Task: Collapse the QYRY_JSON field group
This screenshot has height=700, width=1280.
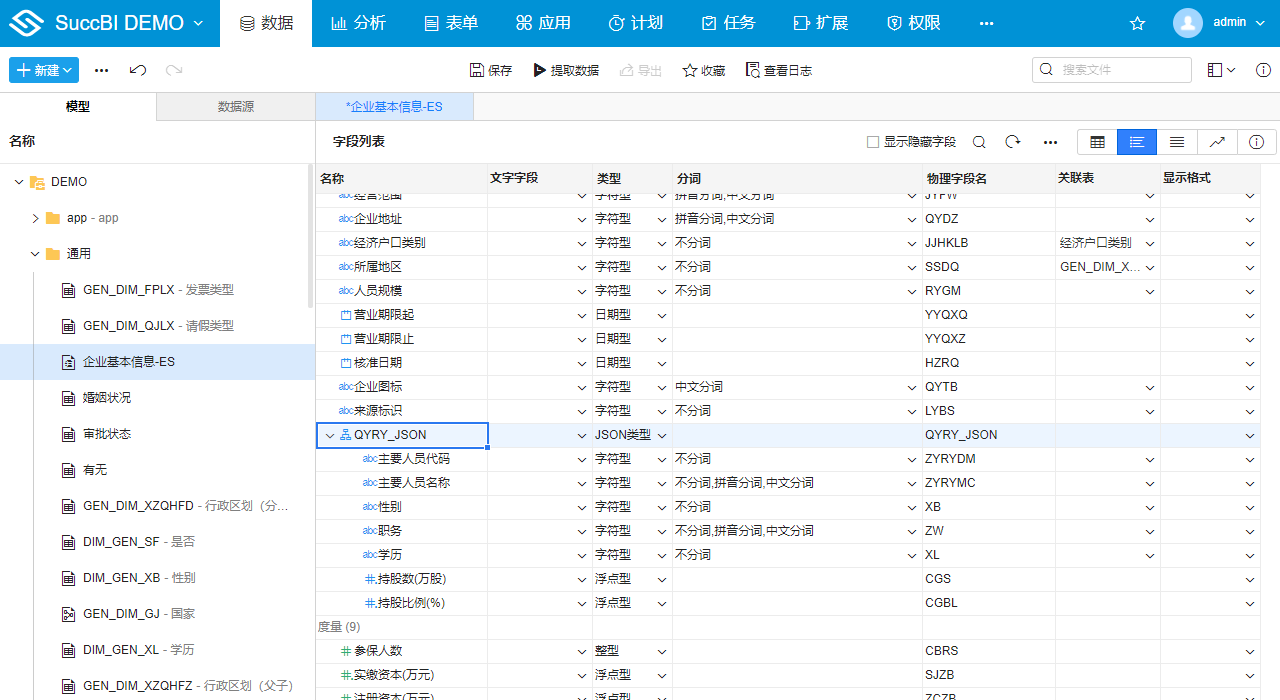Action: pos(330,435)
